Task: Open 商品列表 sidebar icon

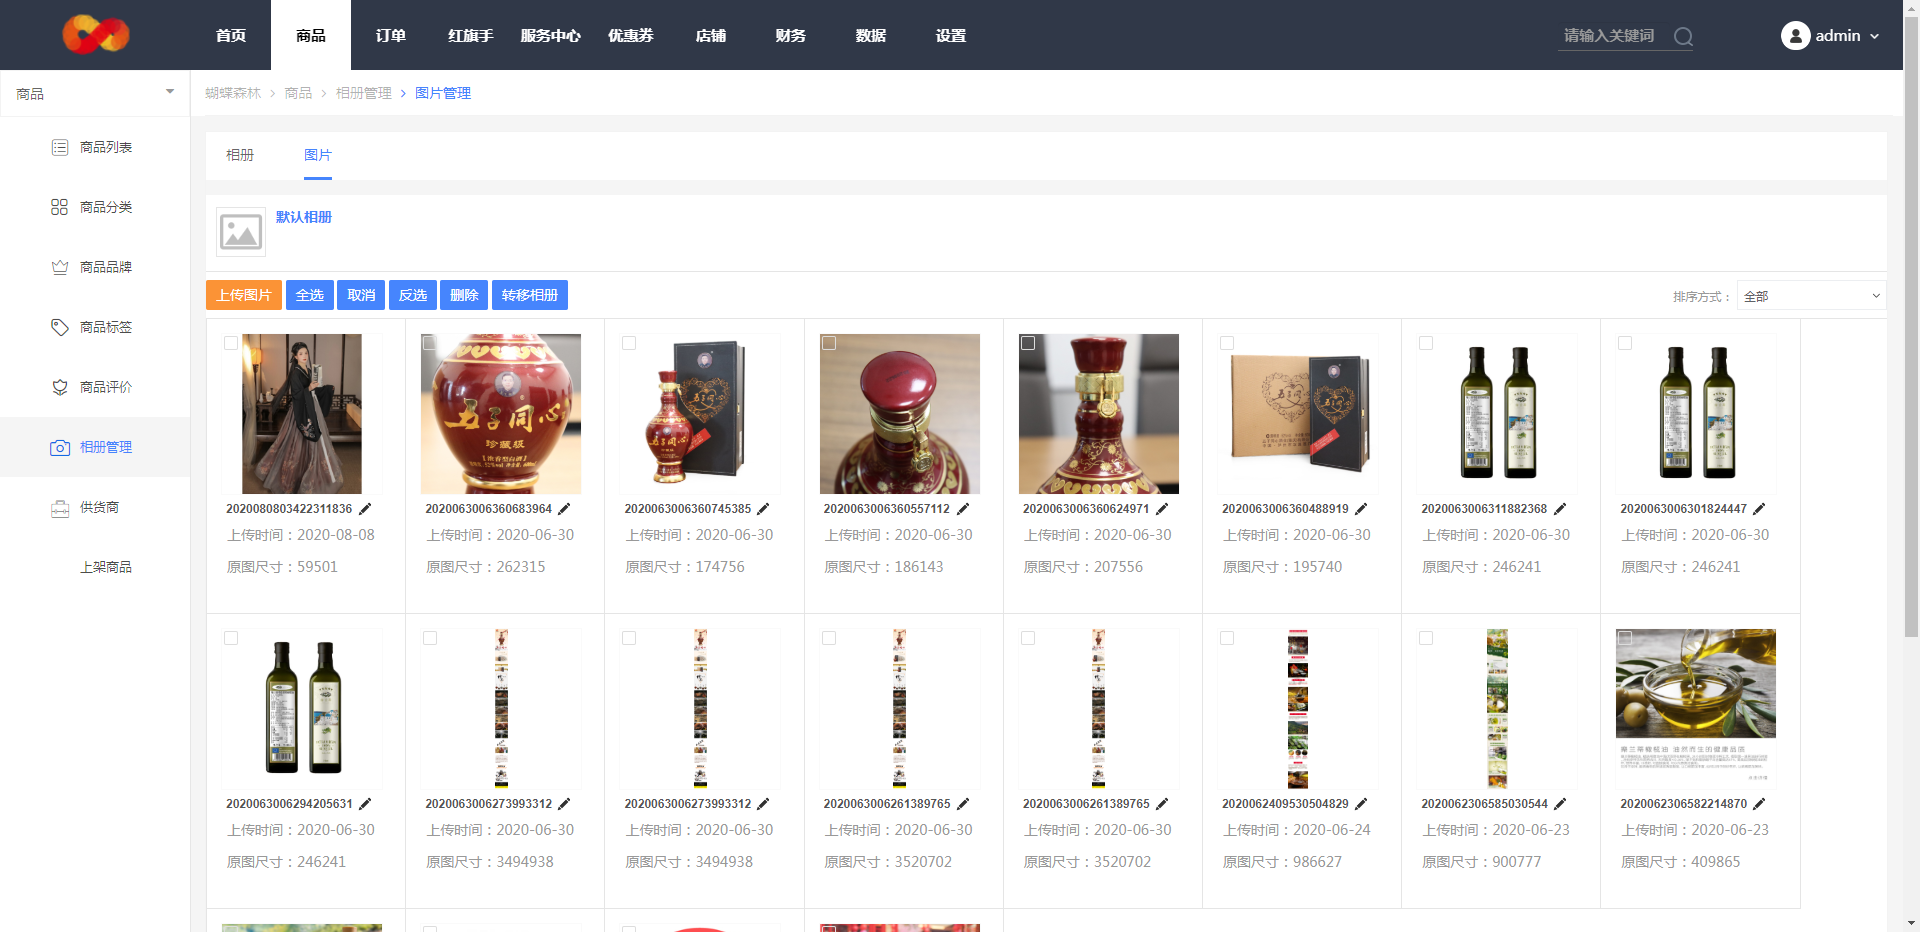Action: pos(60,147)
